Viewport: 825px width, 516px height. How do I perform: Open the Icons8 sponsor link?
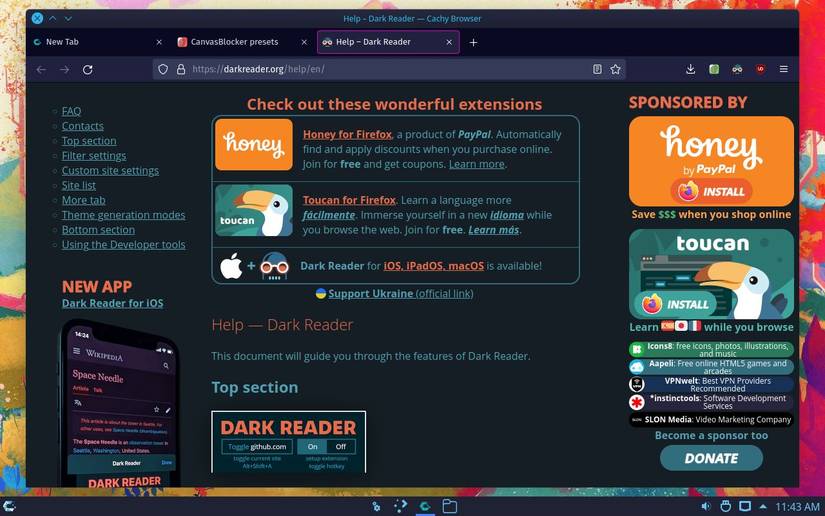click(x=711, y=349)
